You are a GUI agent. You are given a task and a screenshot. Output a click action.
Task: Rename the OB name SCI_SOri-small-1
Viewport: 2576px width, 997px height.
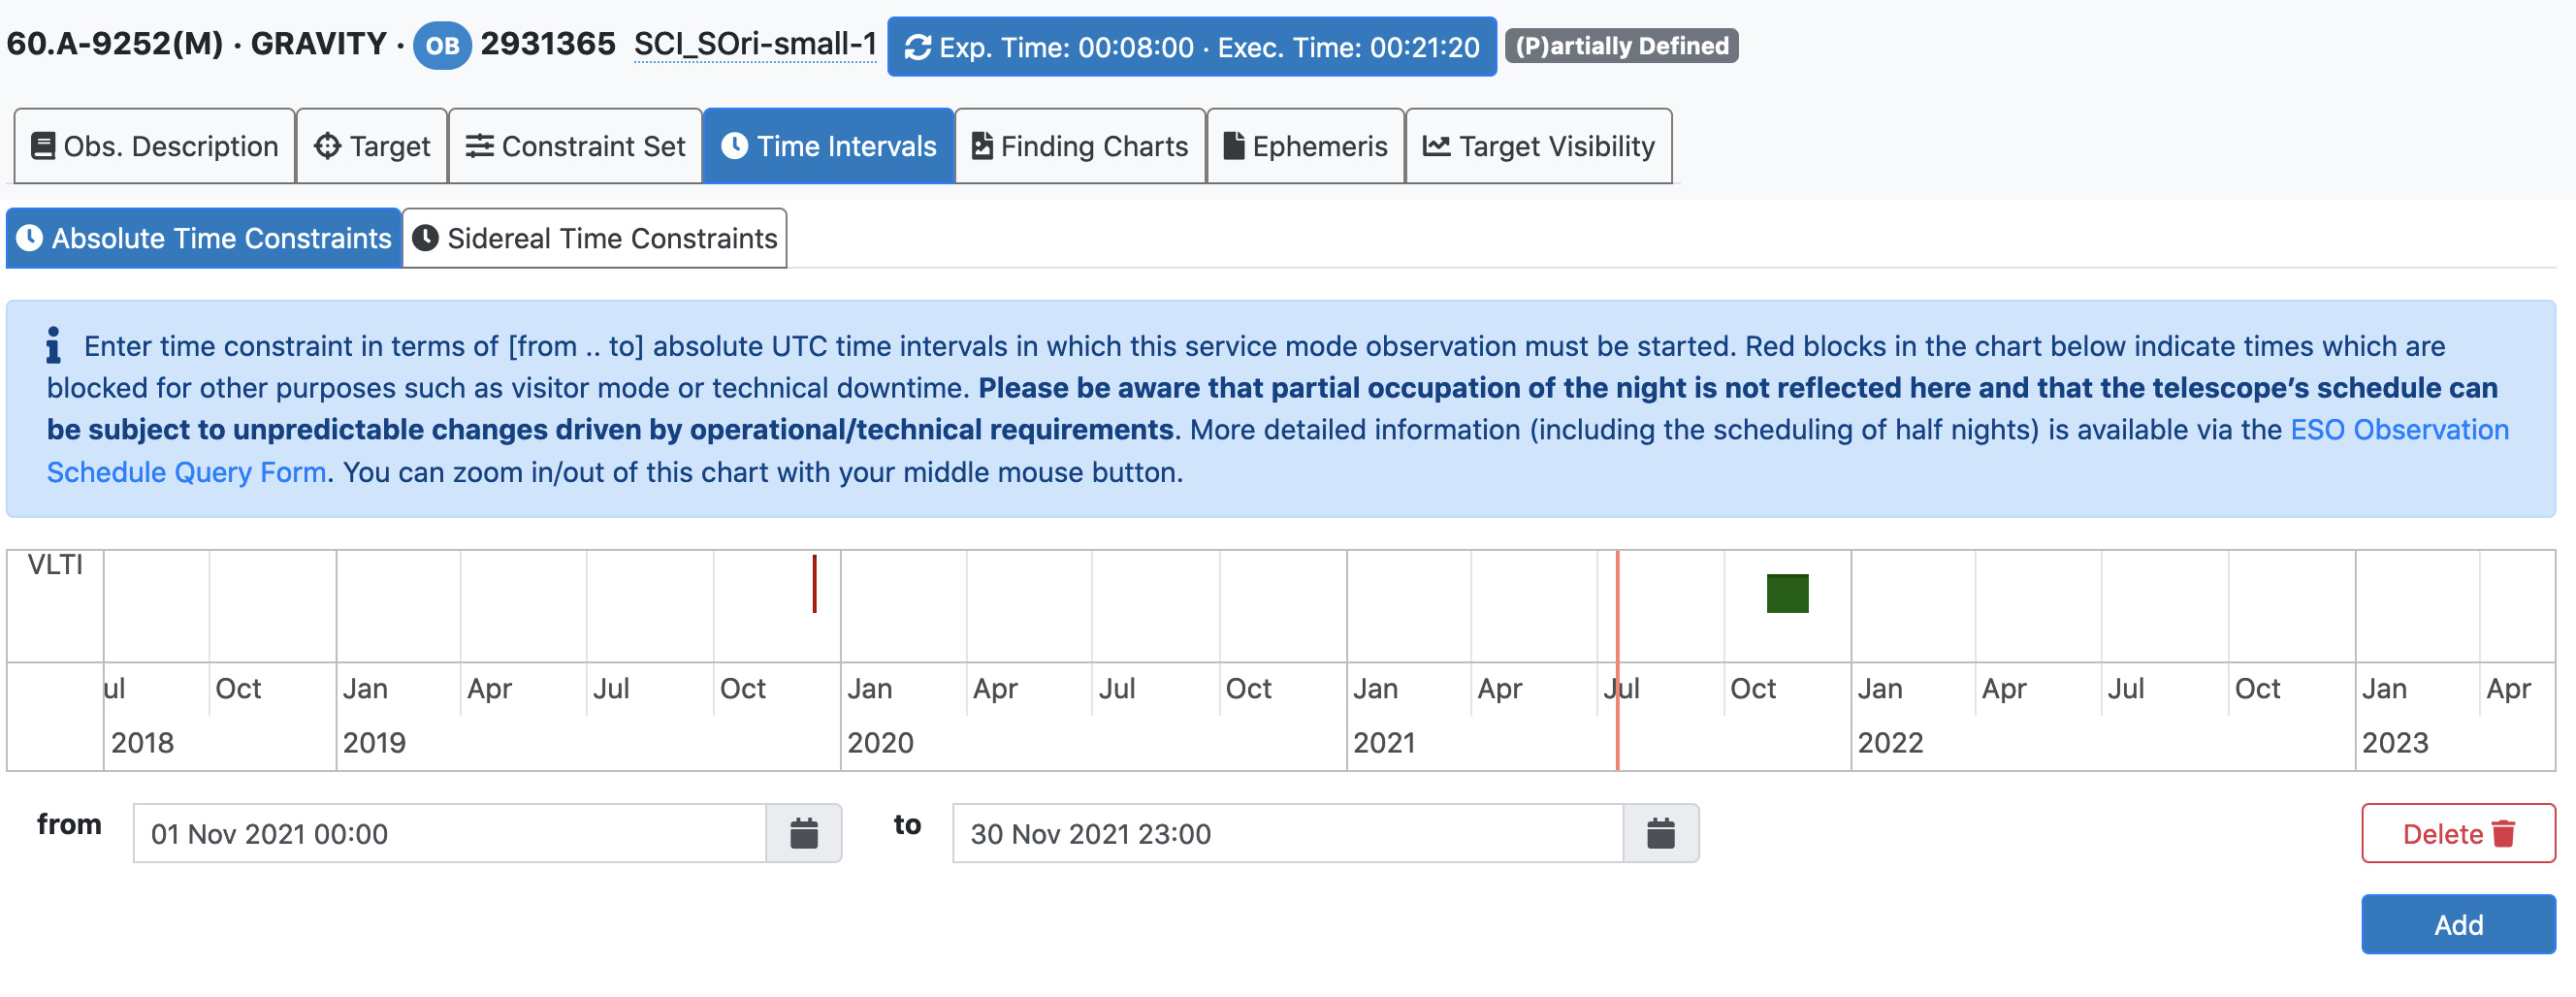[x=755, y=45]
